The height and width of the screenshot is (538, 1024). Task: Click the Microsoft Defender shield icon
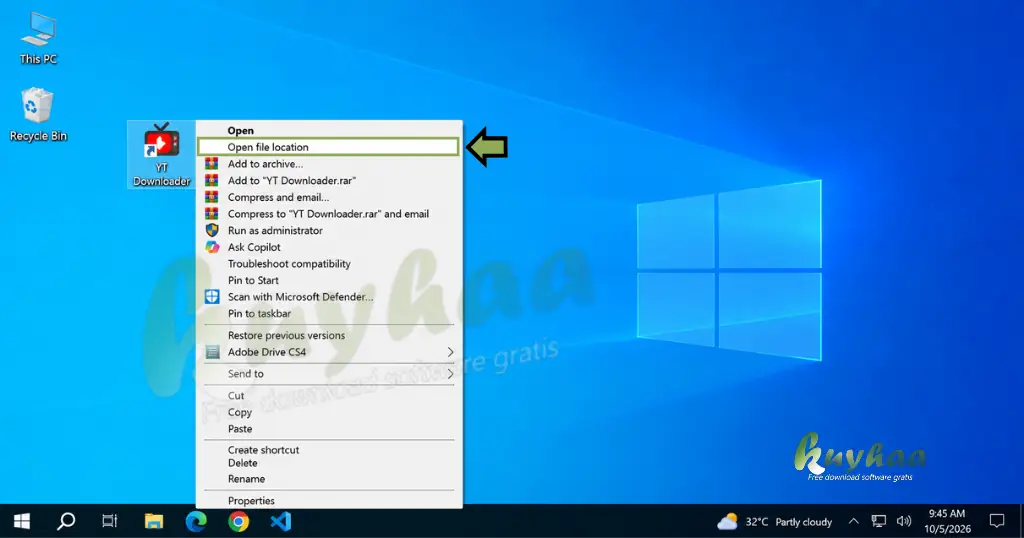pyautogui.click(x=212, y=296)
